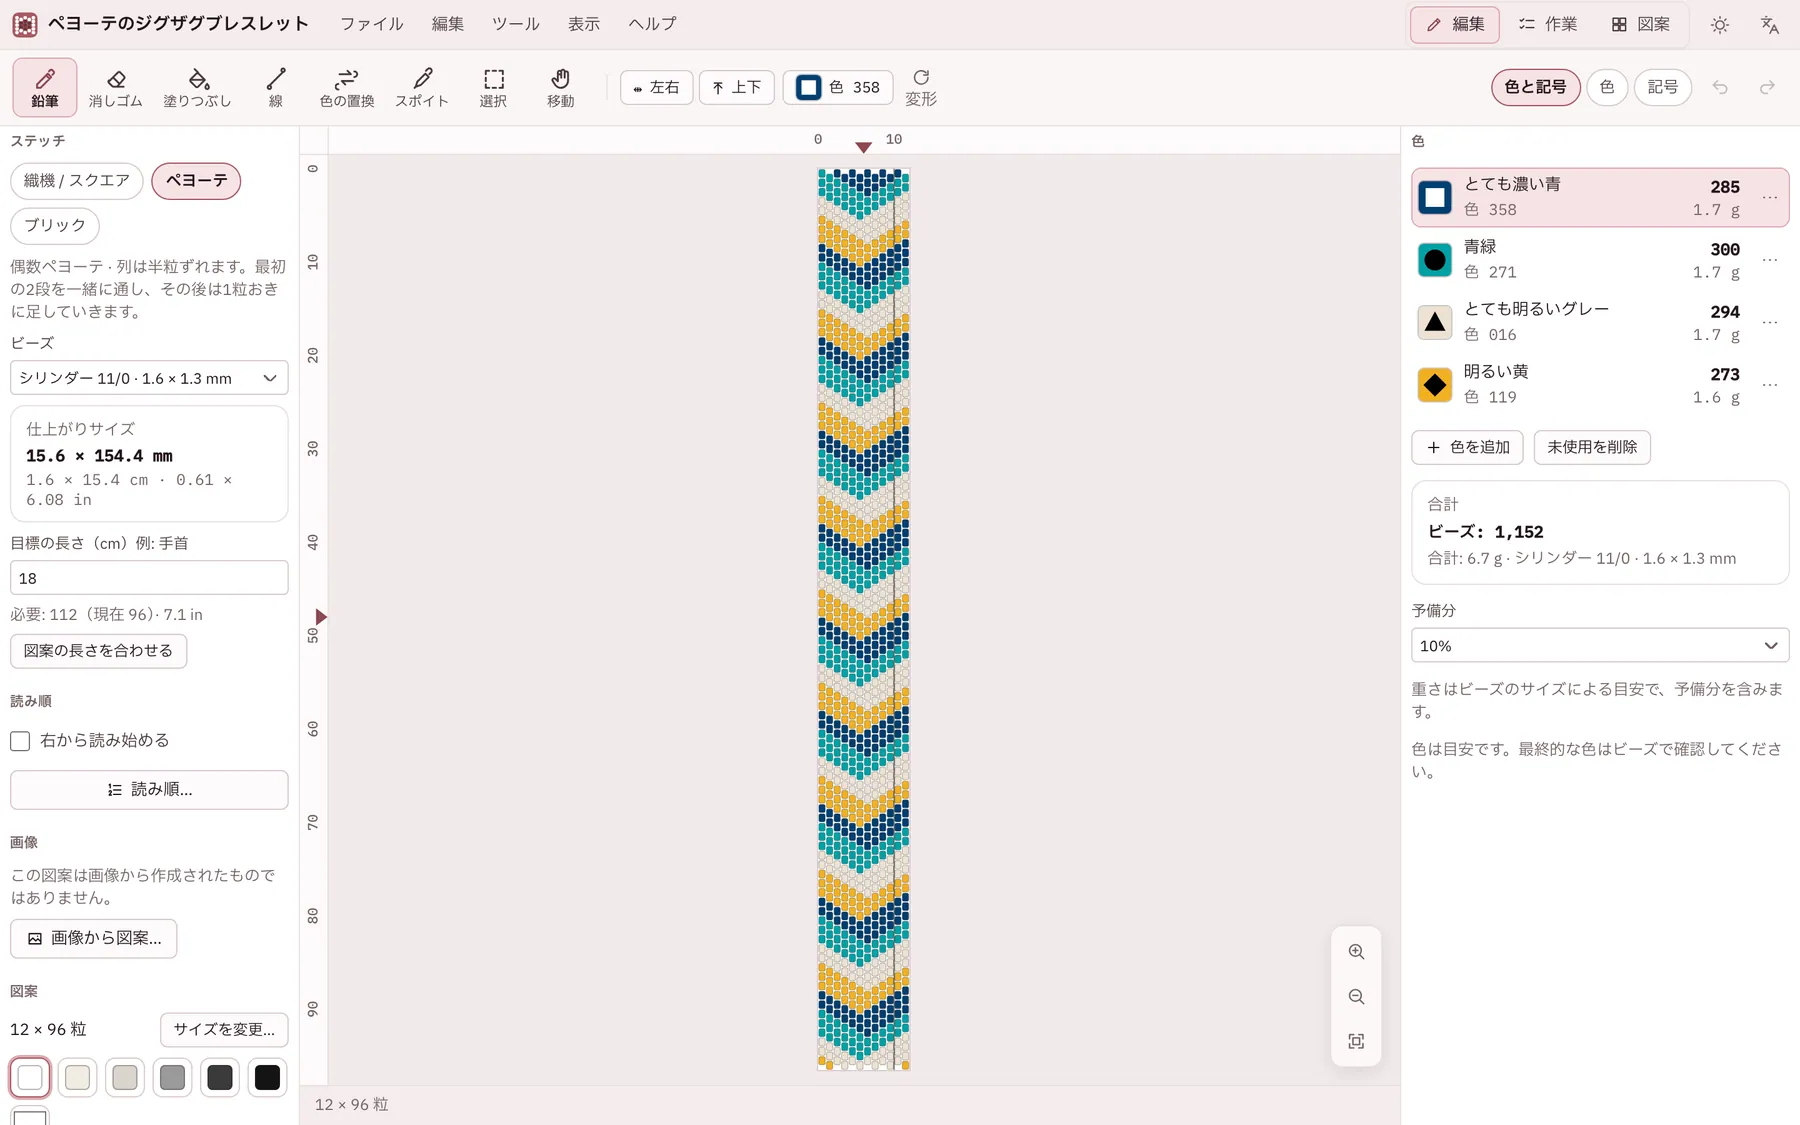
Task: Switch to the 図案 mode tab
Action: coord(1641,24)
